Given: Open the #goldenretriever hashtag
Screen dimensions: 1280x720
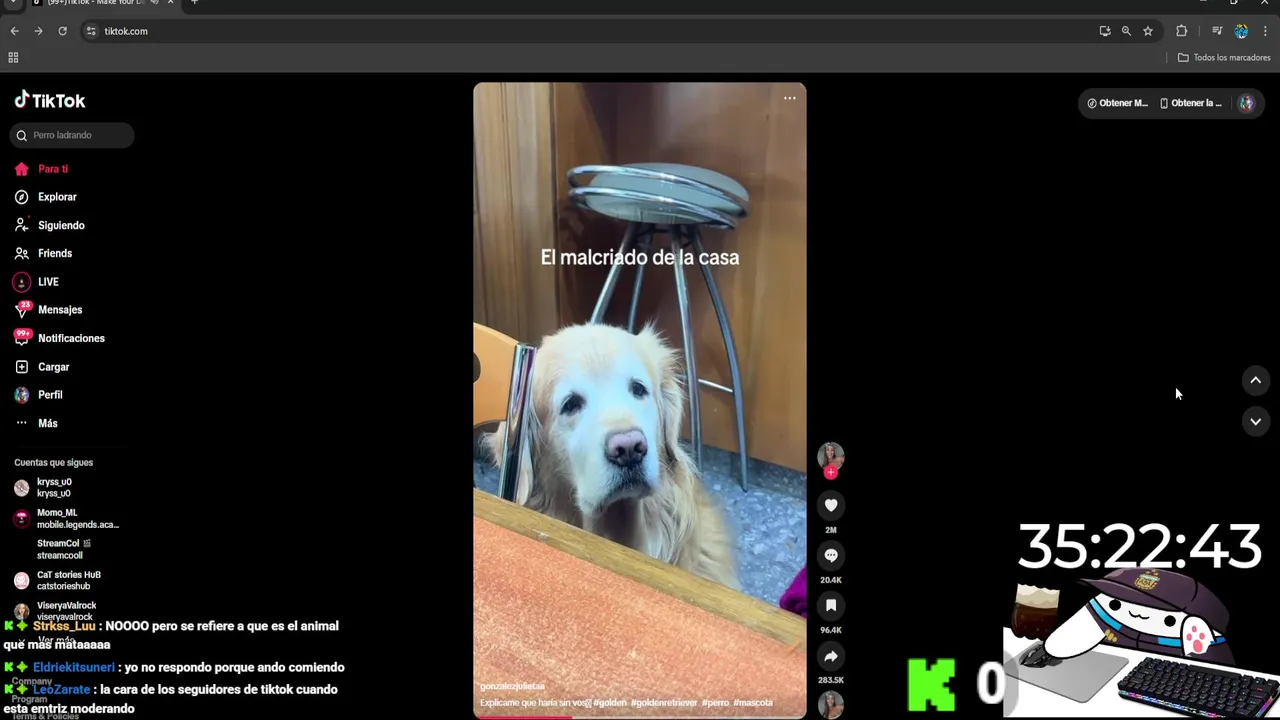Looking at the screenshot, I should pos(664,703).
